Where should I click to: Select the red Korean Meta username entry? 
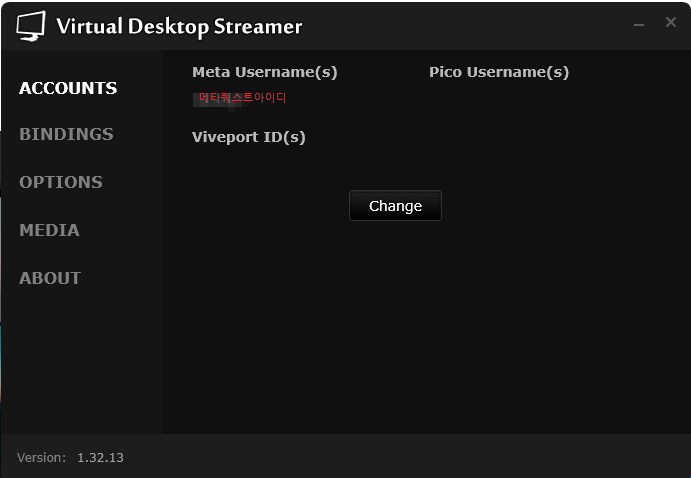[243, 98]
